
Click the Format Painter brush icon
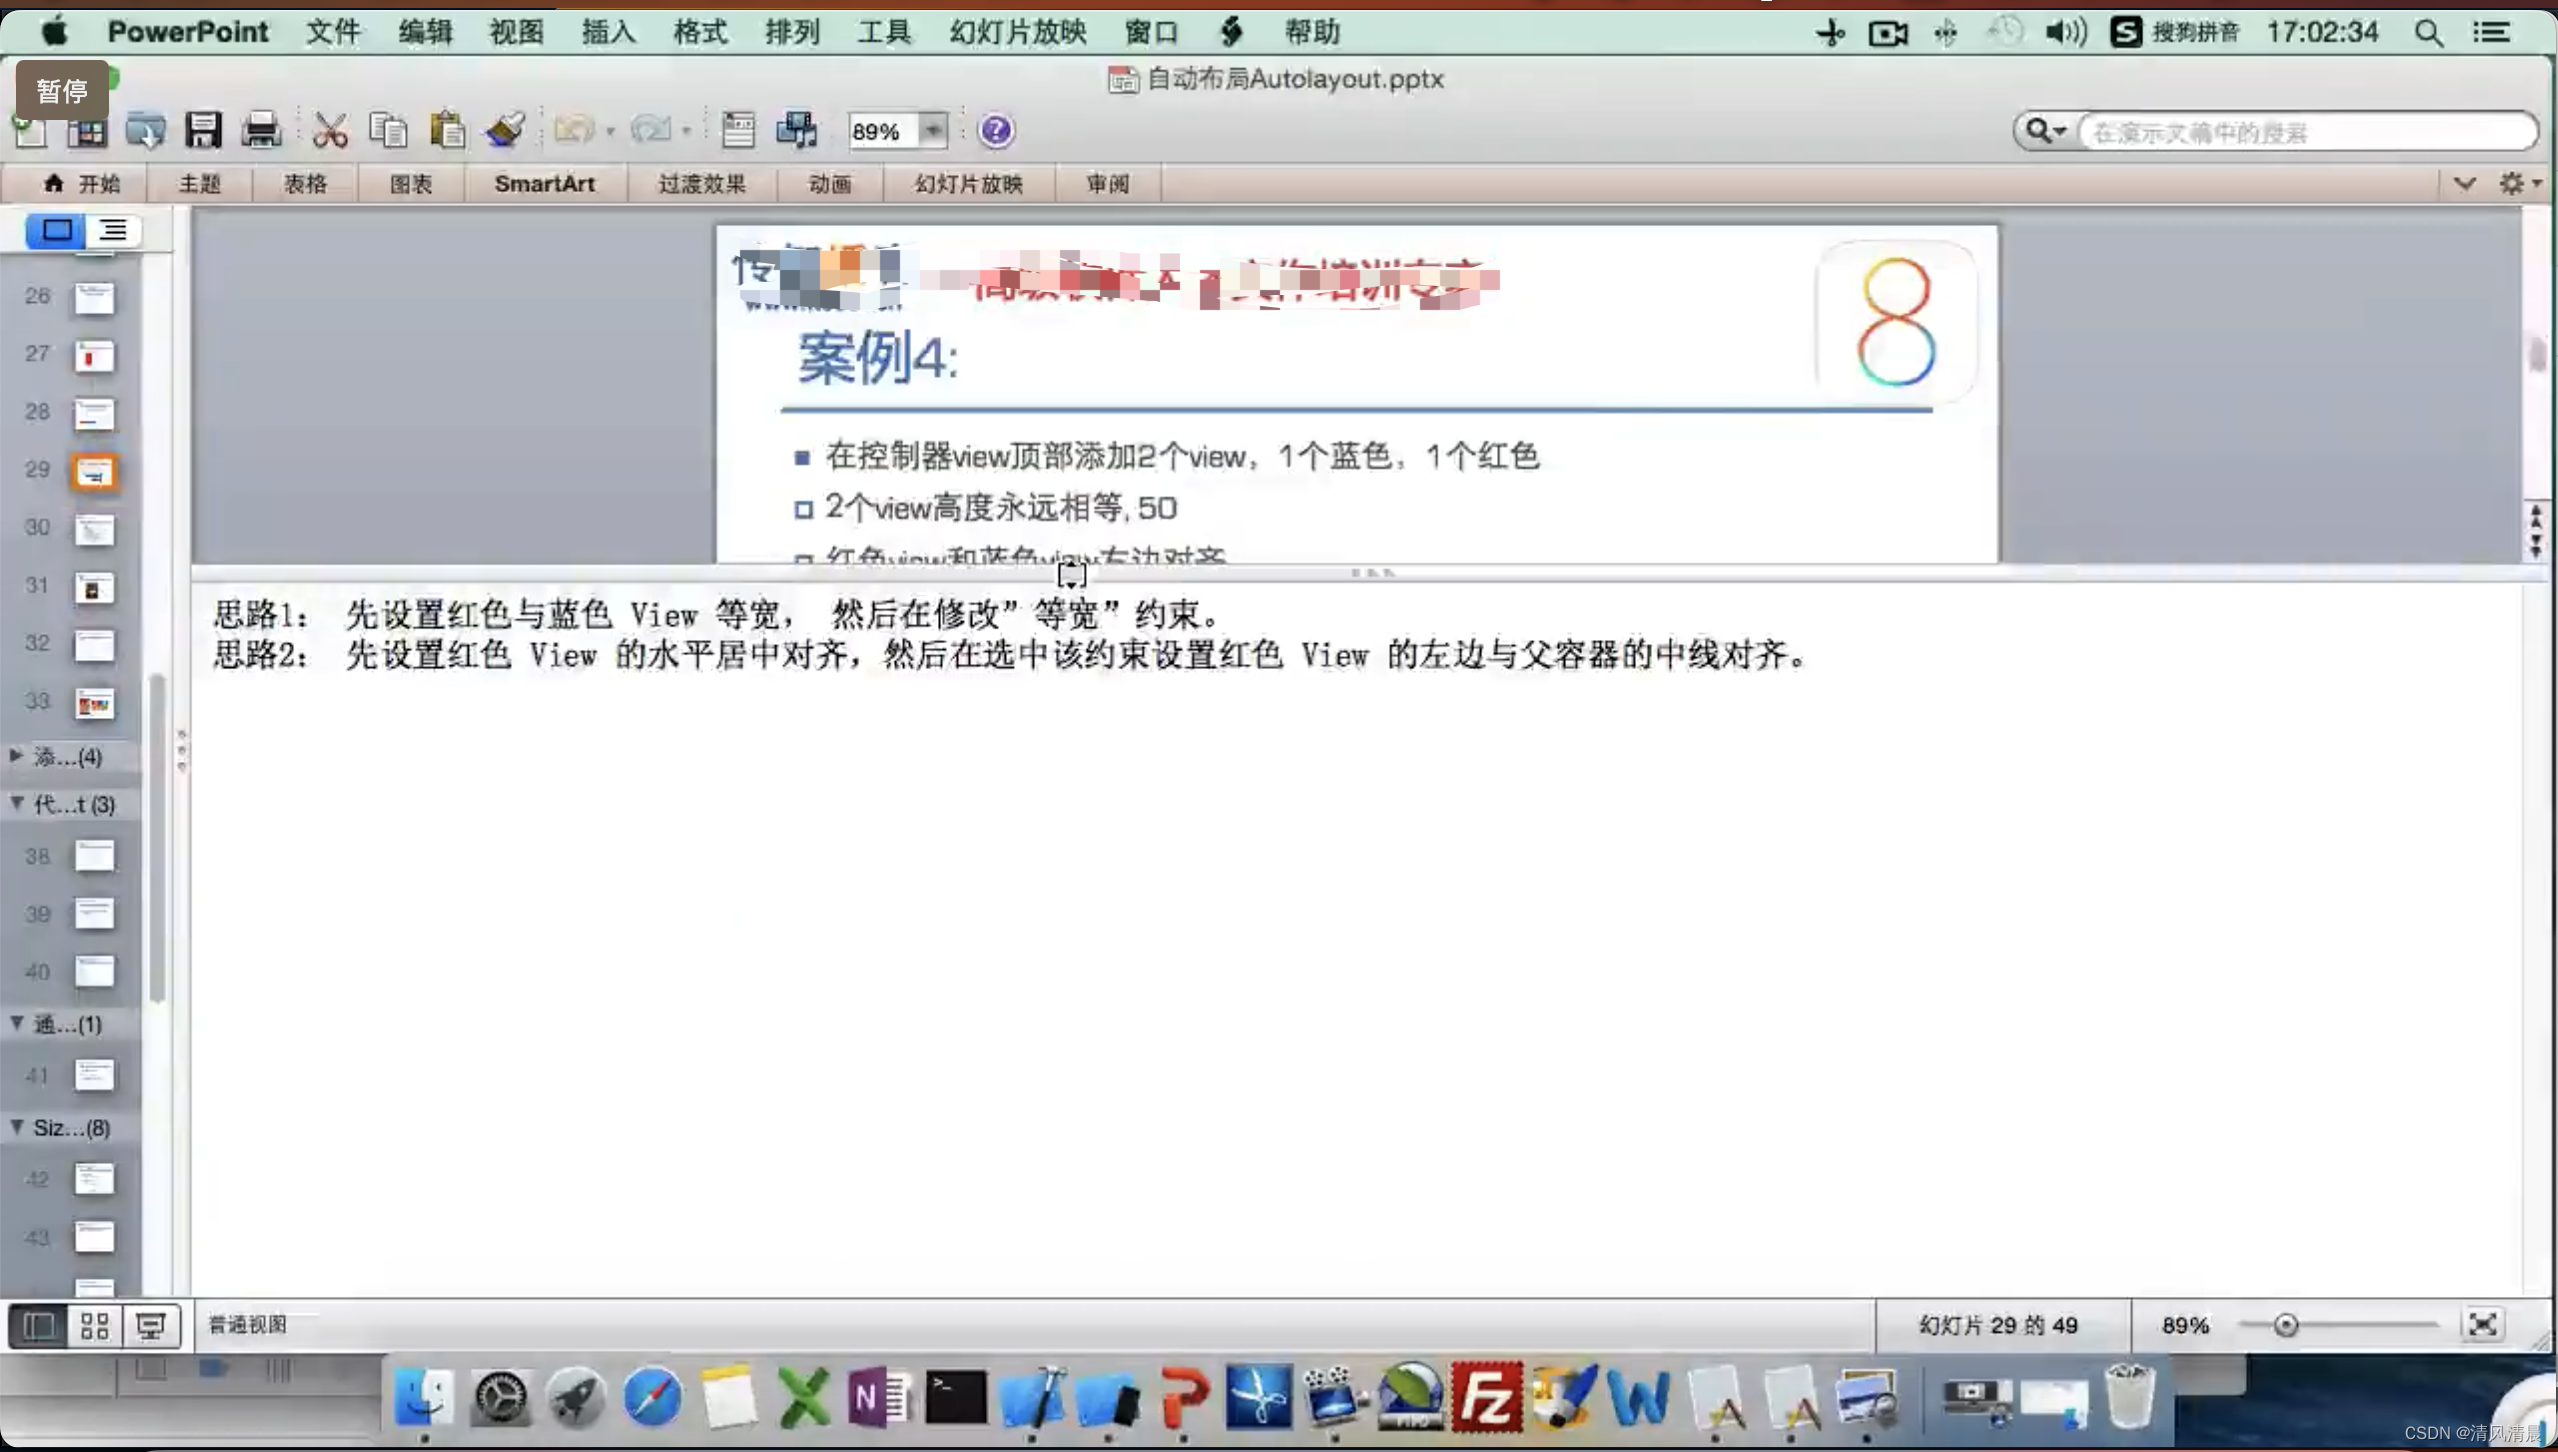506,130
